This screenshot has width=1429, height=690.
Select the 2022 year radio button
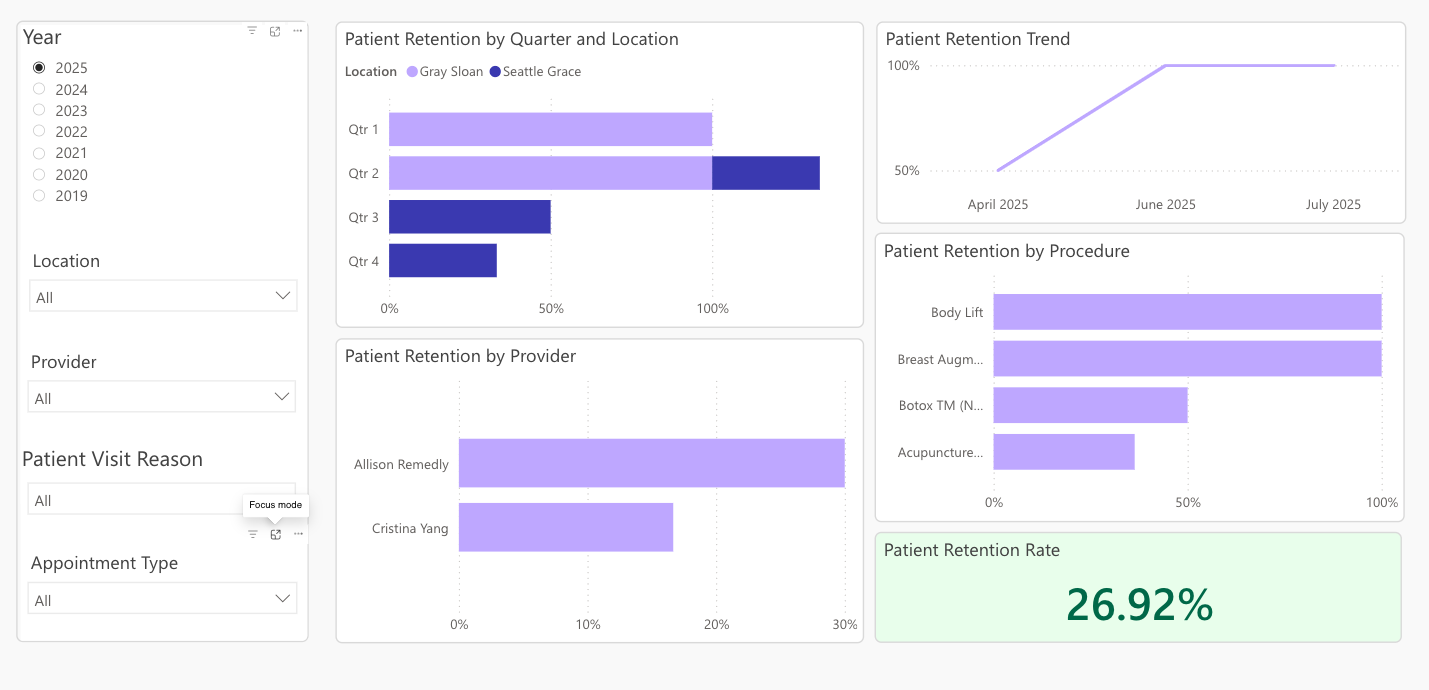coord(39,131)
